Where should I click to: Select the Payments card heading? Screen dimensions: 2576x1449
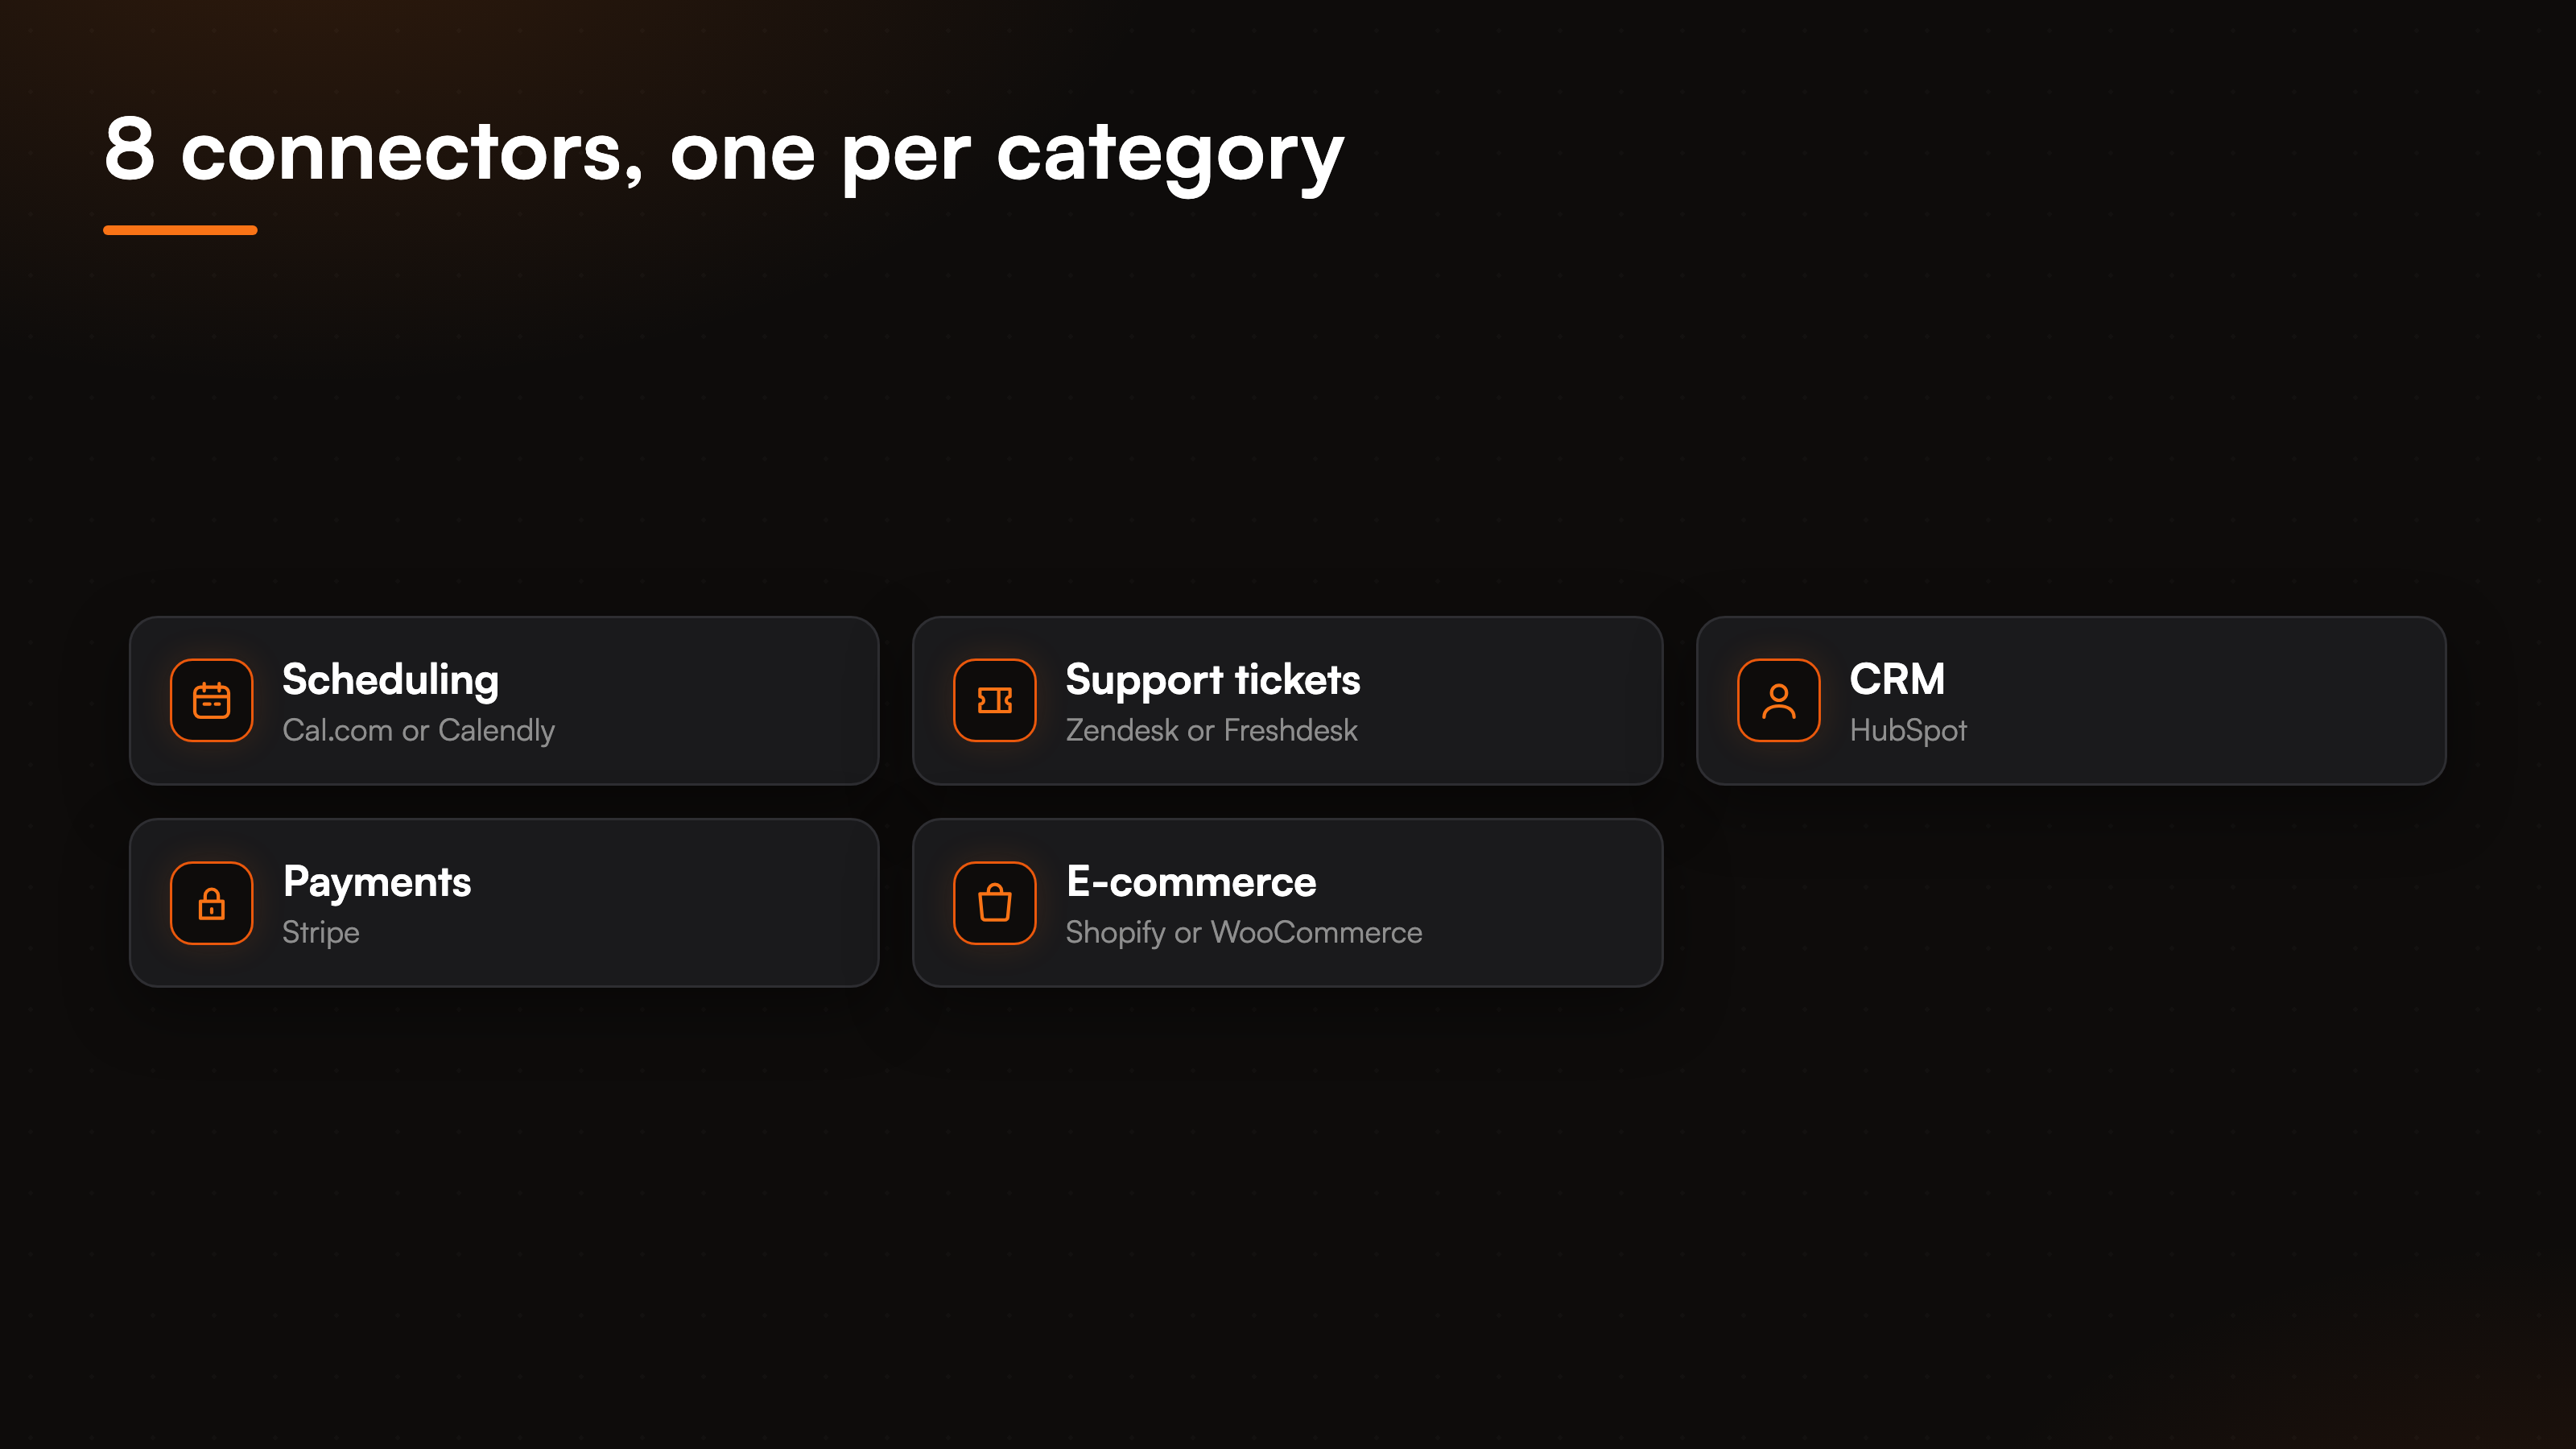377,883
